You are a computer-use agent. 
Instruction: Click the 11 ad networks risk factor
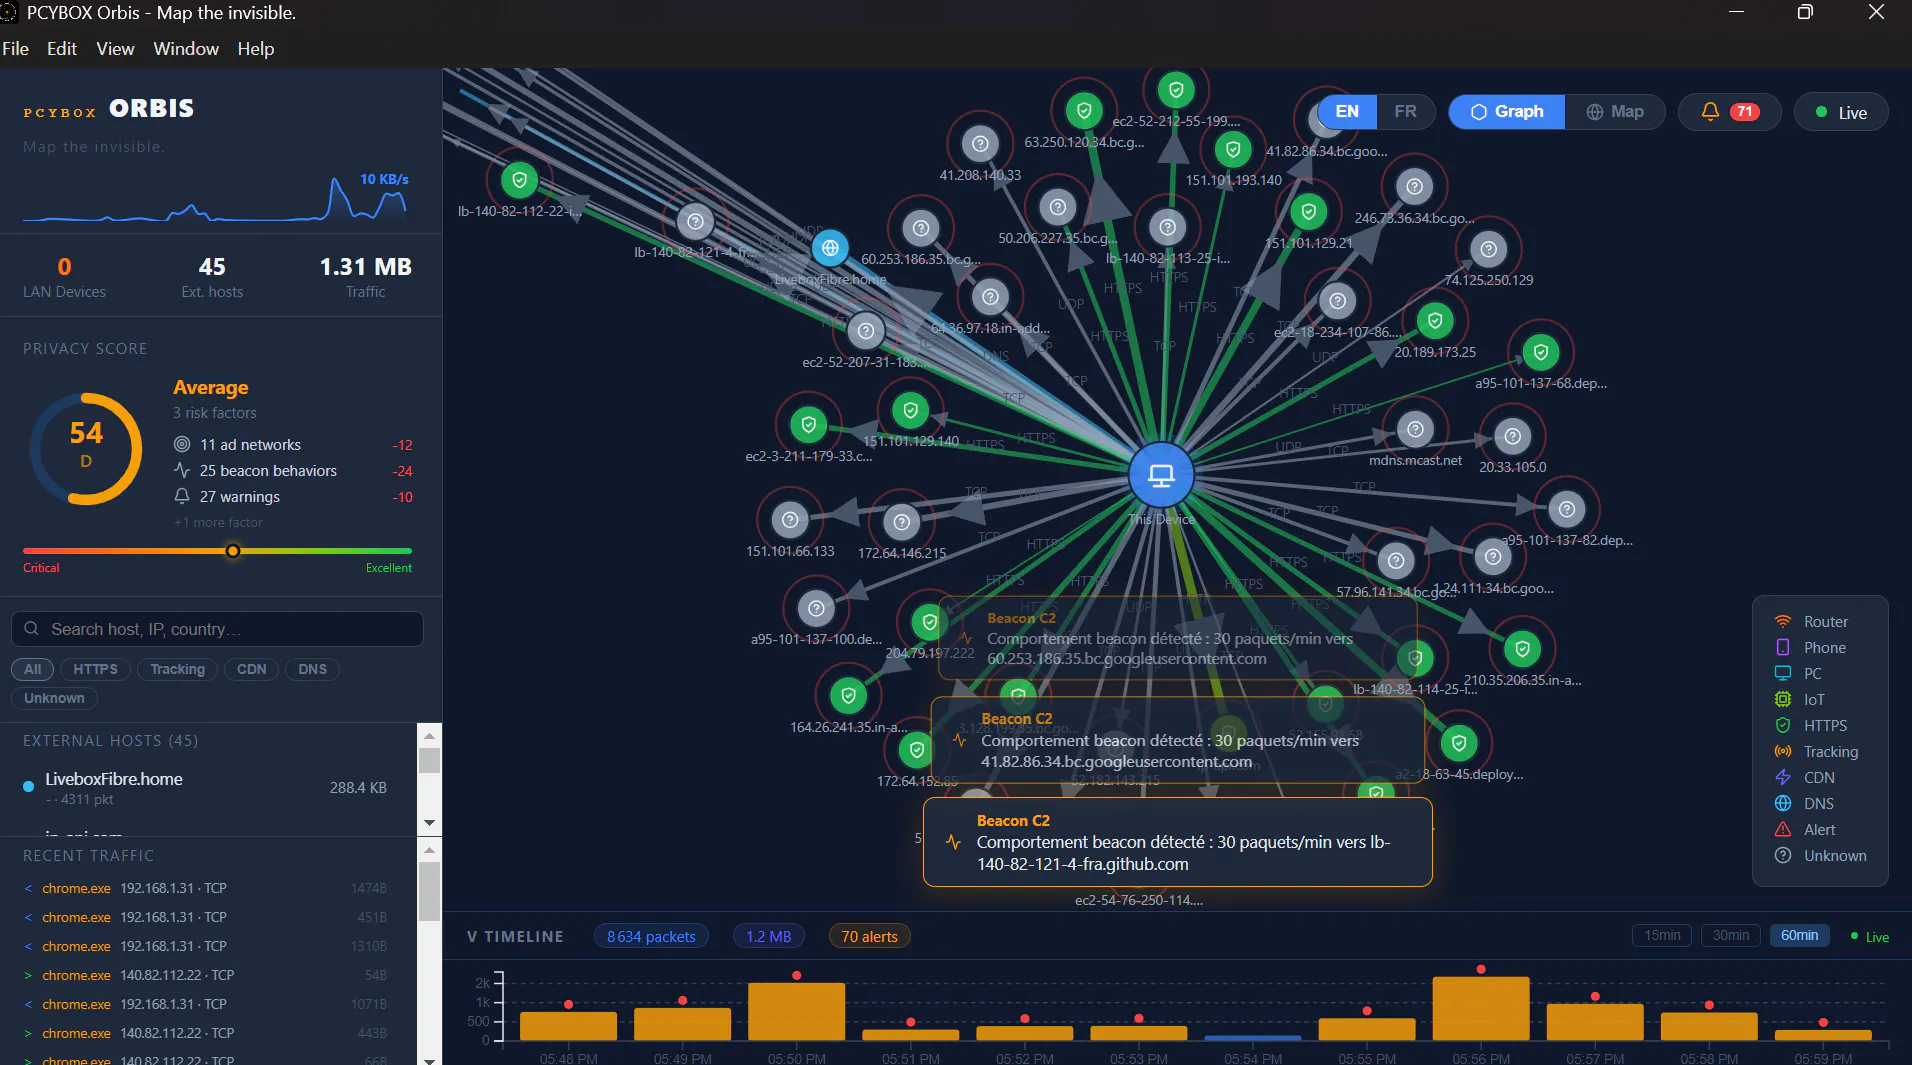click(293, 445)
